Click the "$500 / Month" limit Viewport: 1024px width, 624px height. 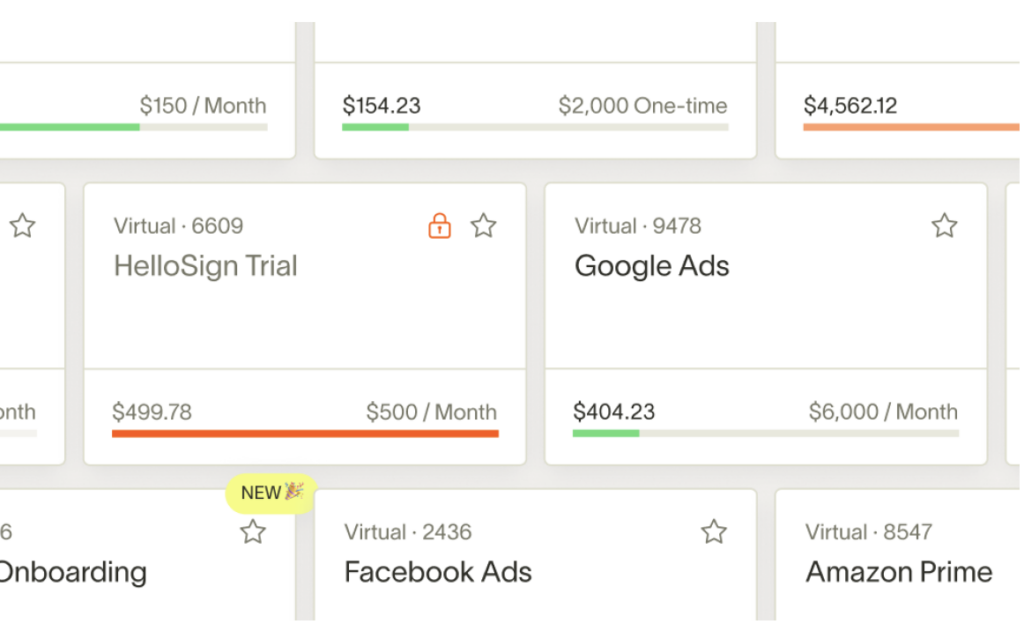coord(432,412)
